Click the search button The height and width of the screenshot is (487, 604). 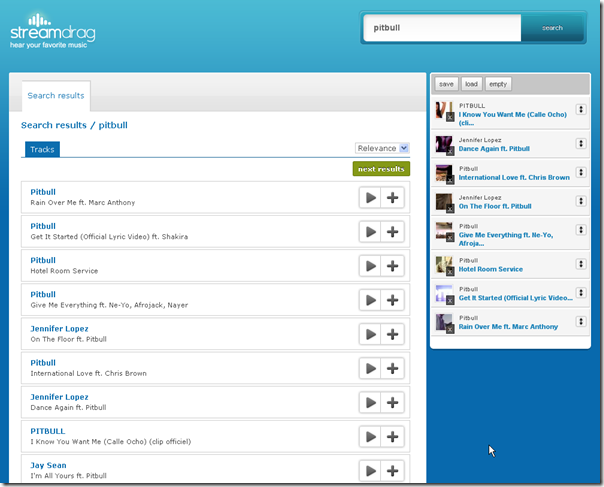552,28
